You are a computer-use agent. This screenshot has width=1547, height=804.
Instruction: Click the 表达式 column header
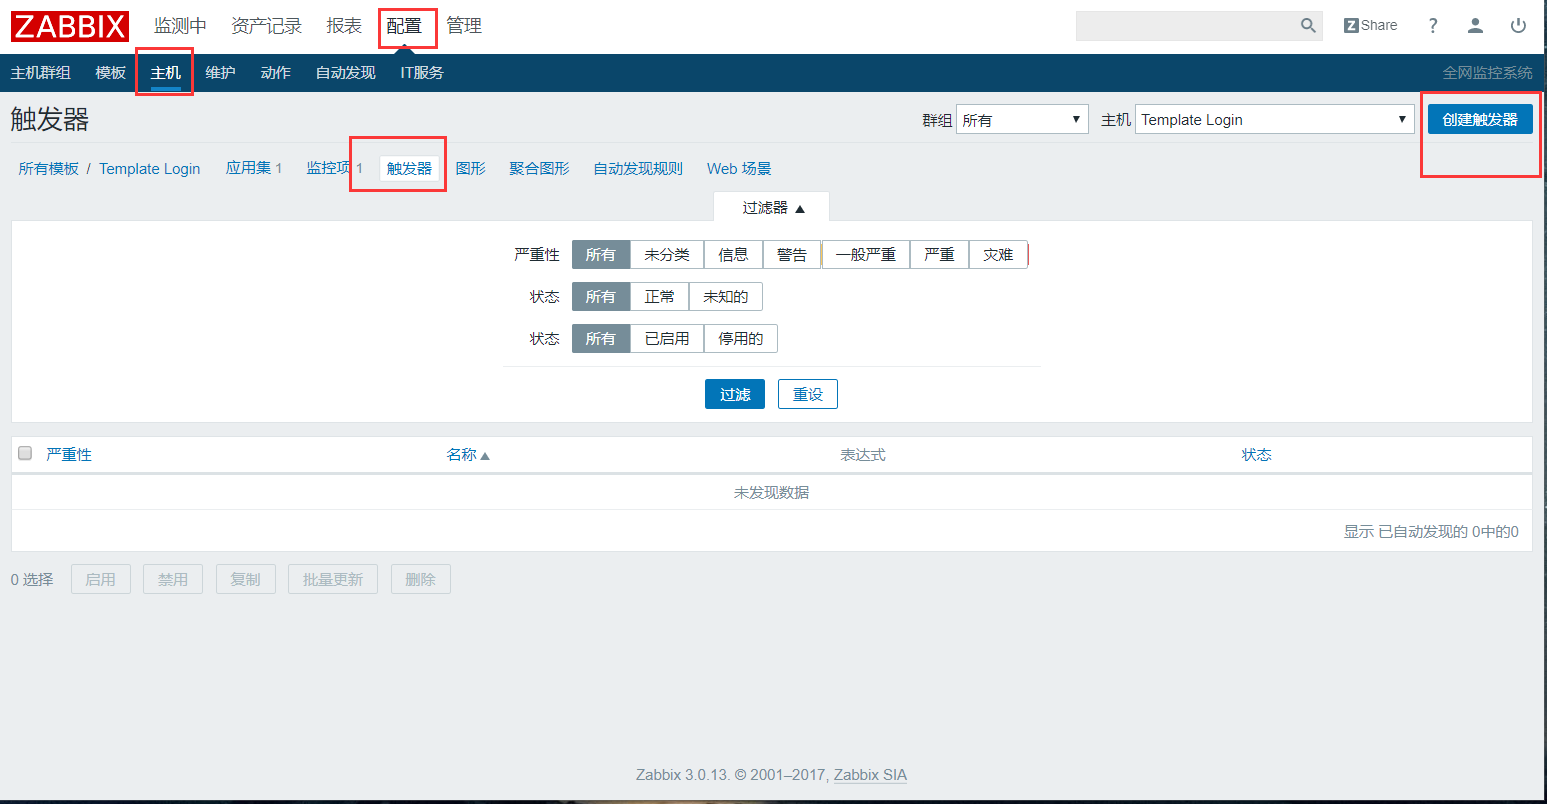863,455
